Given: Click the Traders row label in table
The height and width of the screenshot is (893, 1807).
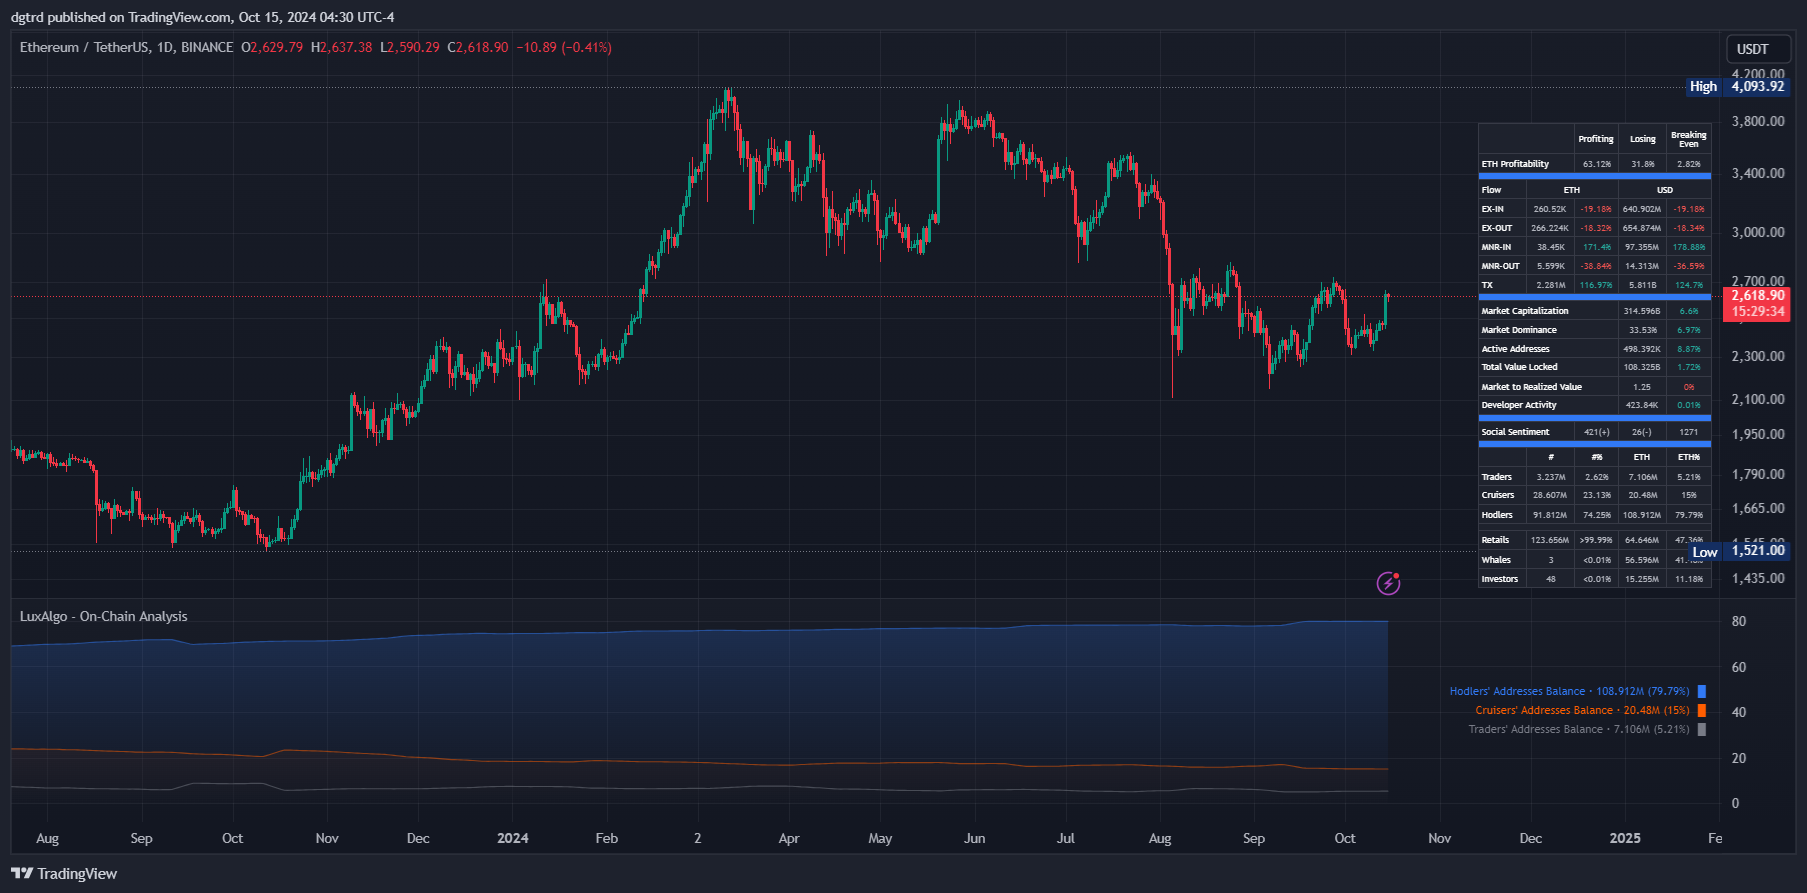Looking at the screenshot, I should (1496, 477).
